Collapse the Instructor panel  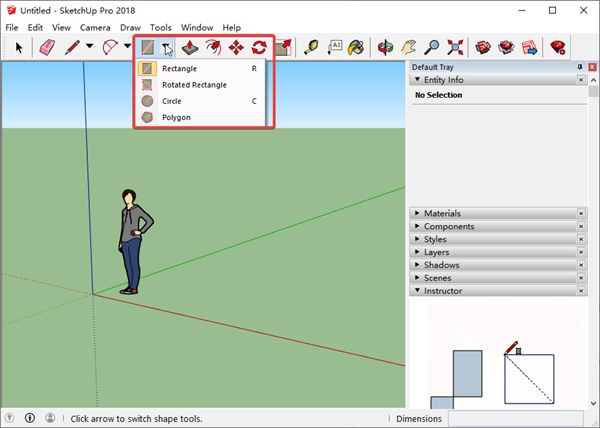pyautogui.click(x=417, y=290)
